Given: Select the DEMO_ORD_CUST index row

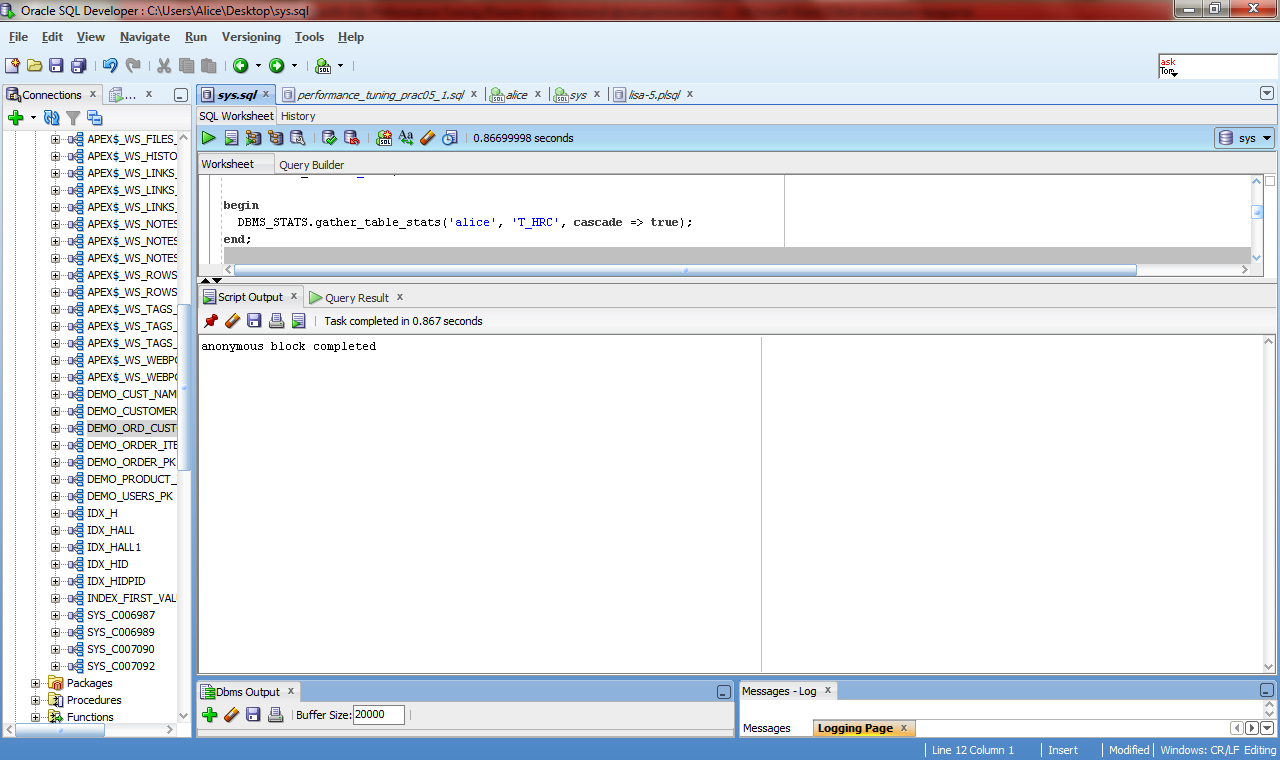Looking at the screenshot, I should pos(131,428).
